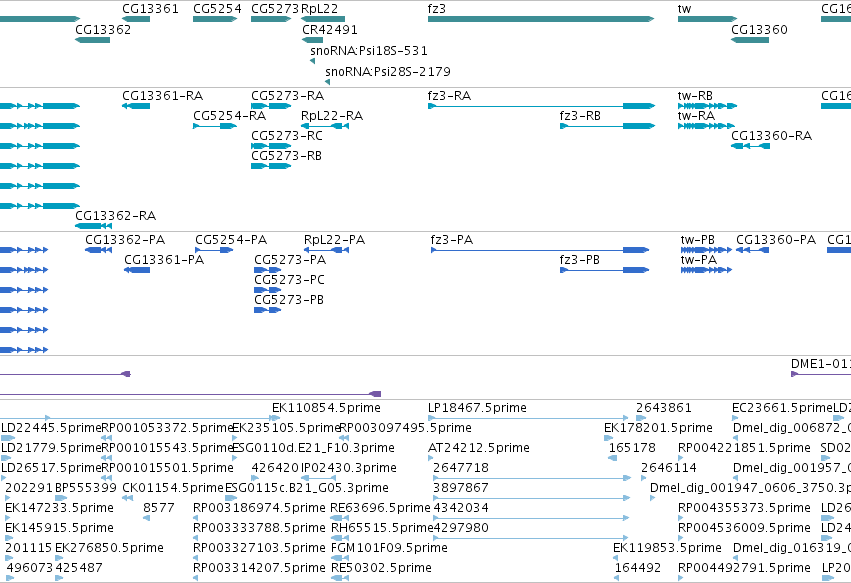Select the CG5254-RA transcript label
Viewport: 851px width, 583px height.
click(x=230, y=116)
